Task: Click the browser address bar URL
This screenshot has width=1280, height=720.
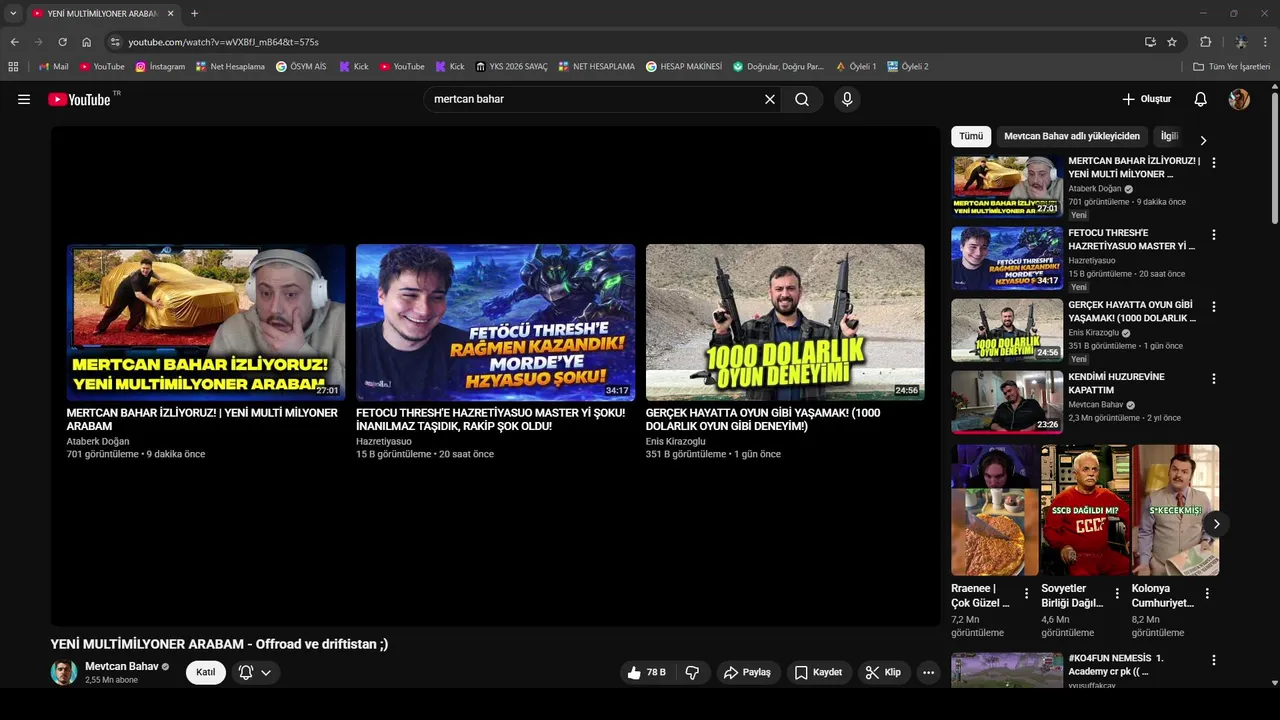Action: [223, 42]
